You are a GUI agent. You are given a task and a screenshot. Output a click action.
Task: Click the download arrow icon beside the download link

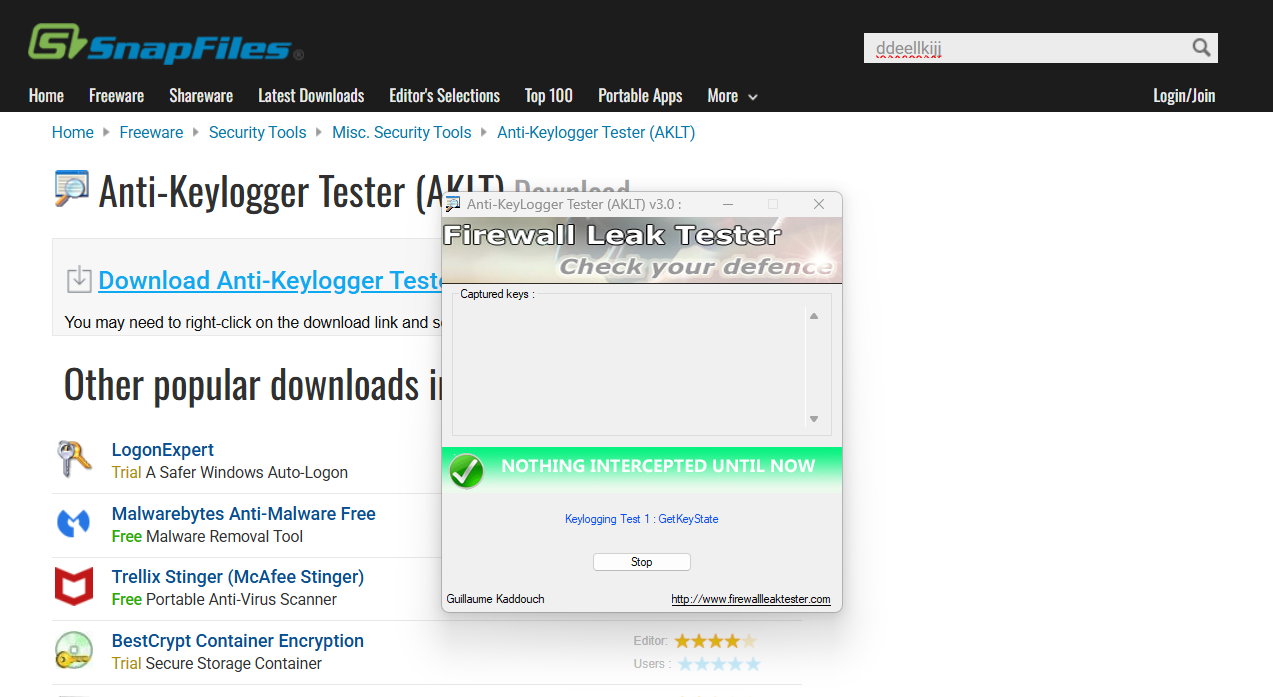click(79, 280)
